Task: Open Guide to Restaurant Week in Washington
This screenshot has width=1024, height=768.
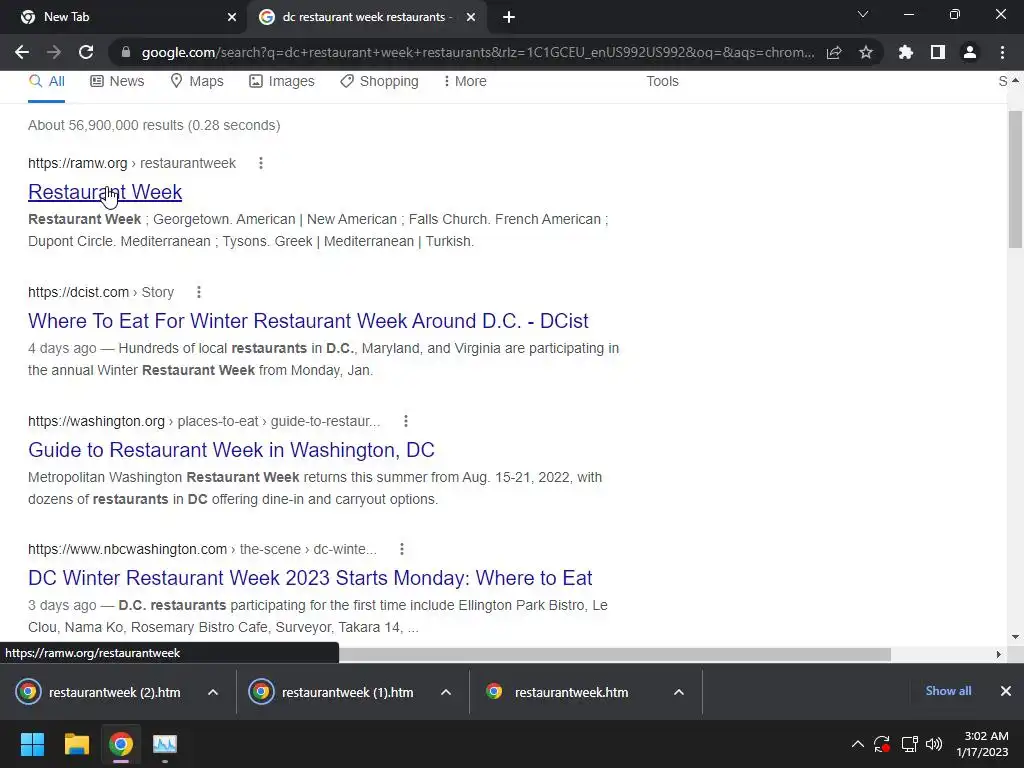Action: (231, 450)
